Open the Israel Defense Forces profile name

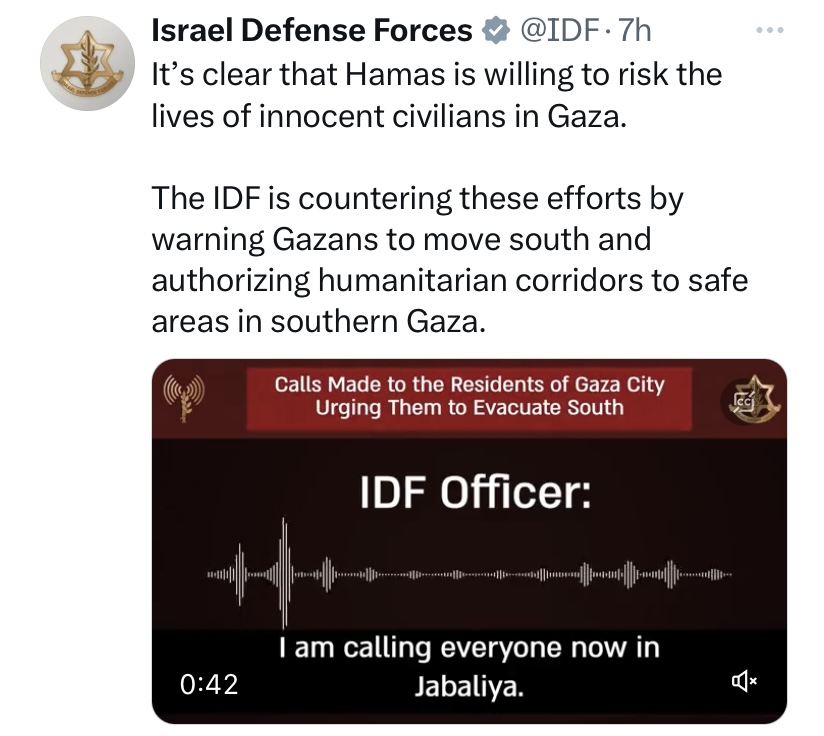311,32
